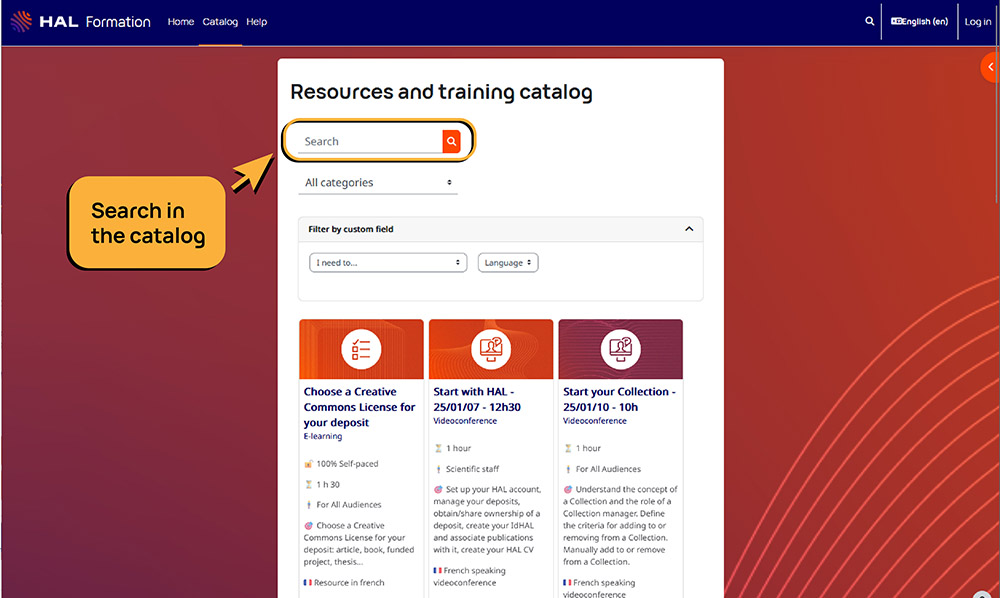Click 'For All Audiences' in Start your Collection card

coord(608,469)
